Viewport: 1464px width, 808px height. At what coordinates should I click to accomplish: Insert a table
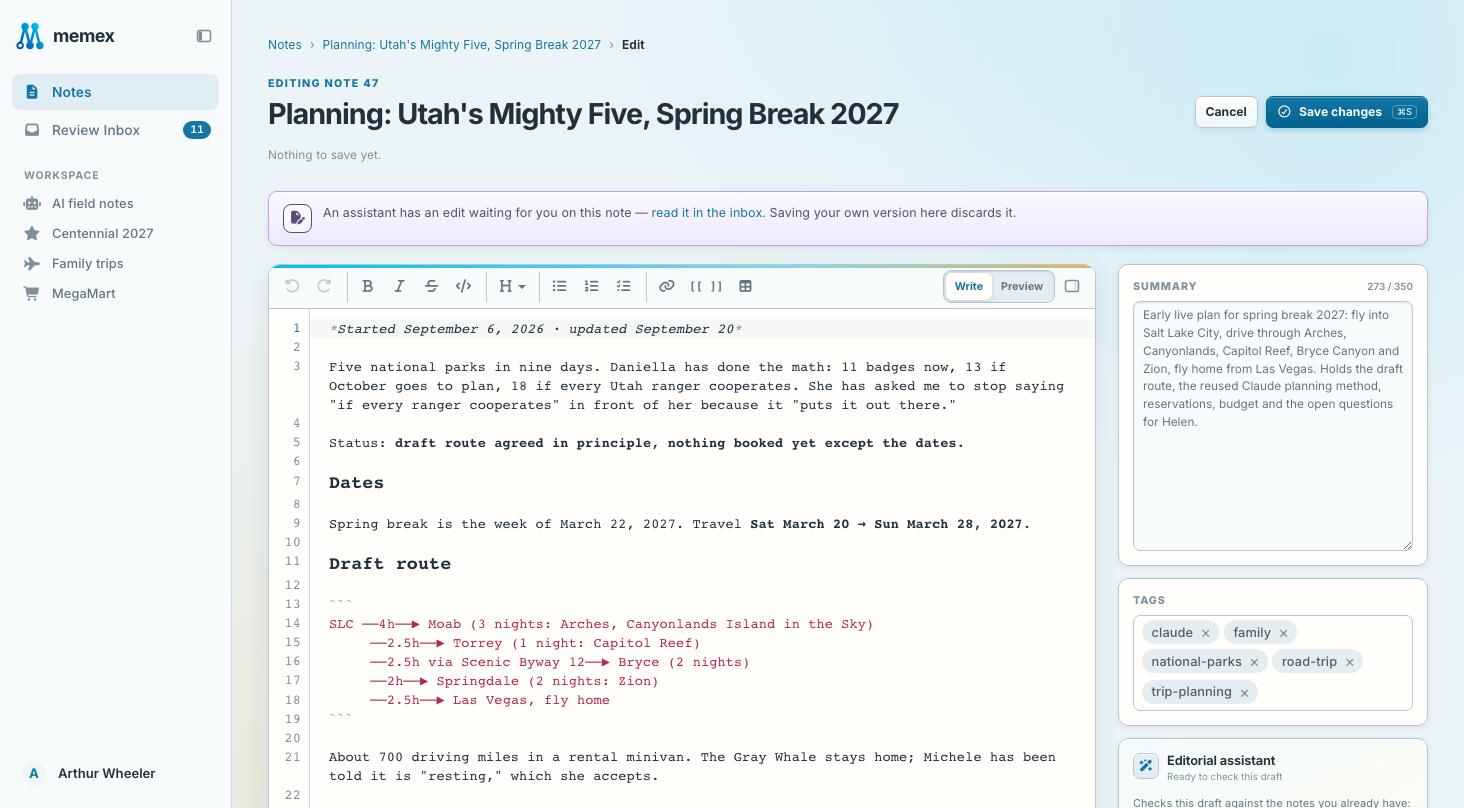745,286
